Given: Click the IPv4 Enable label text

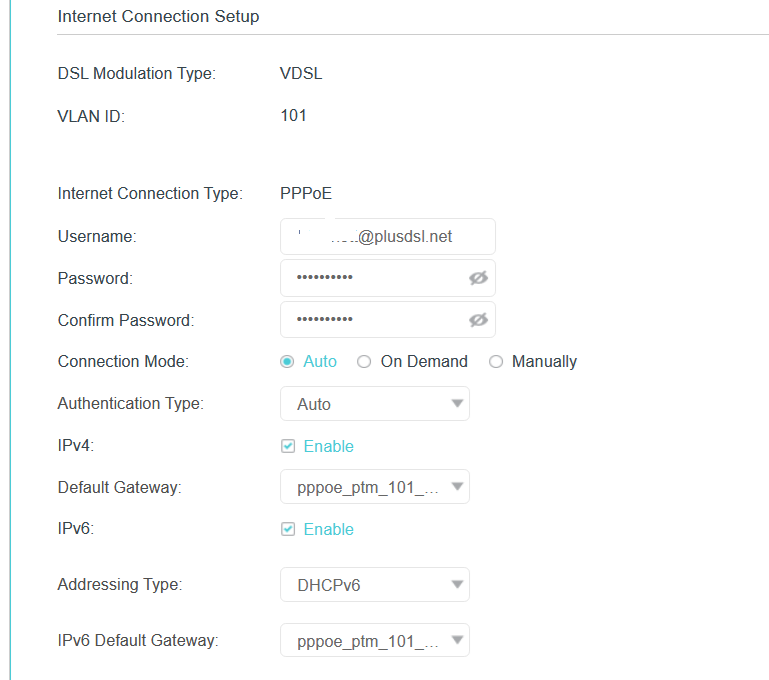Looking at the screenshot, I should click(x=328, y=446).
